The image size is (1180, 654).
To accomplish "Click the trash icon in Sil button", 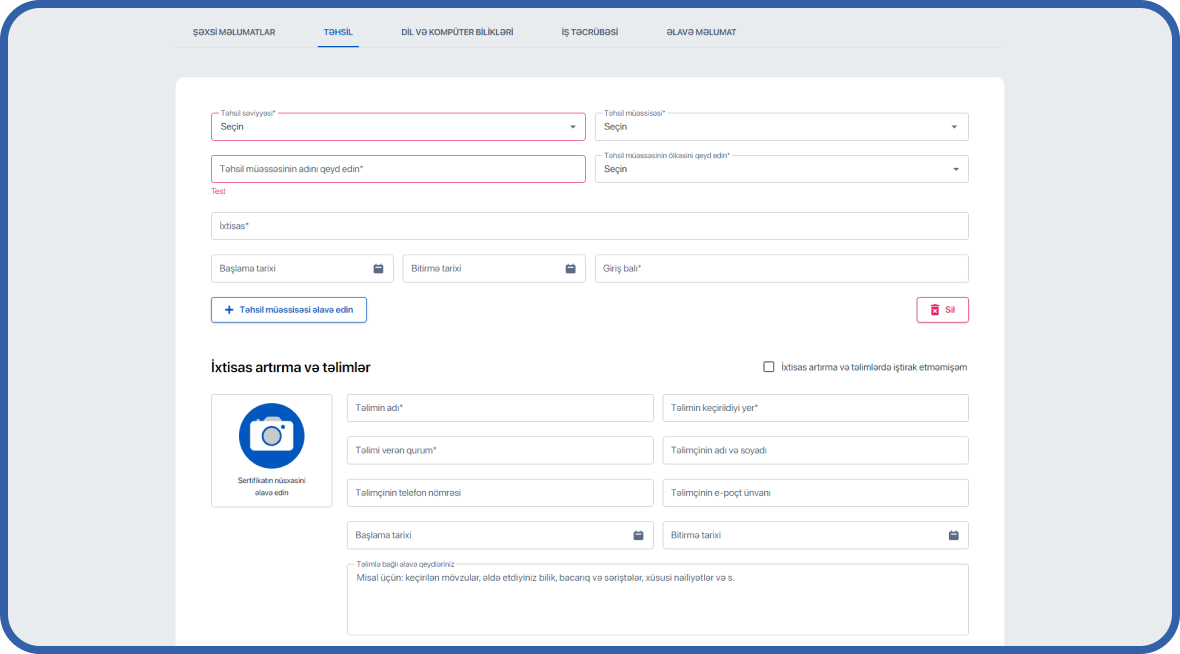I will click(x=935, y=310).
